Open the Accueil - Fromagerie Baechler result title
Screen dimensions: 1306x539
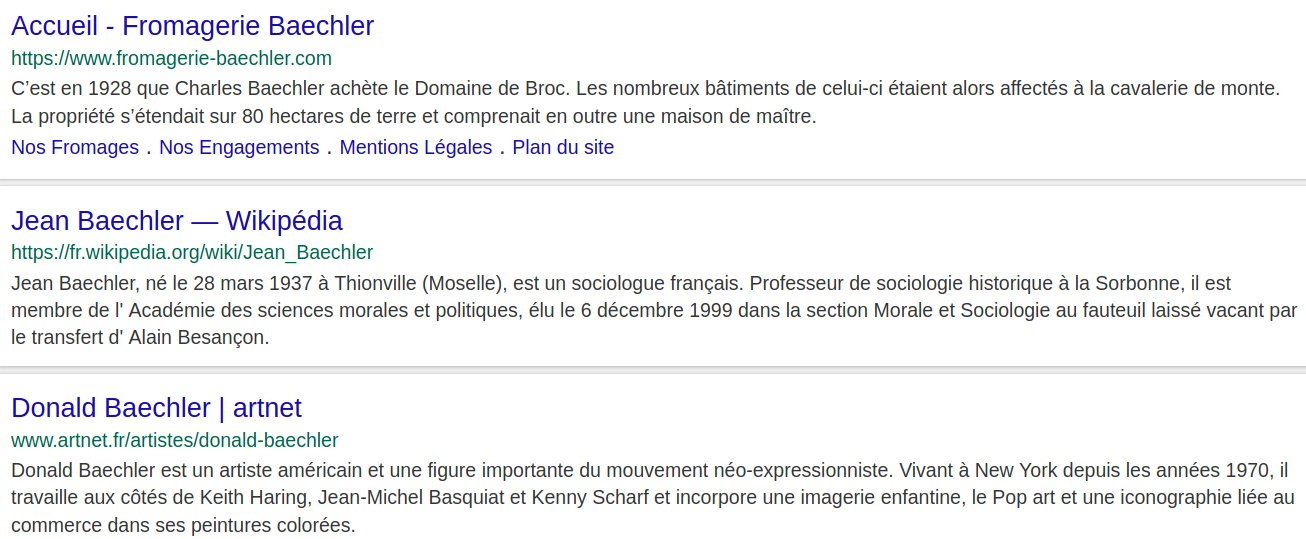(192, 26)
